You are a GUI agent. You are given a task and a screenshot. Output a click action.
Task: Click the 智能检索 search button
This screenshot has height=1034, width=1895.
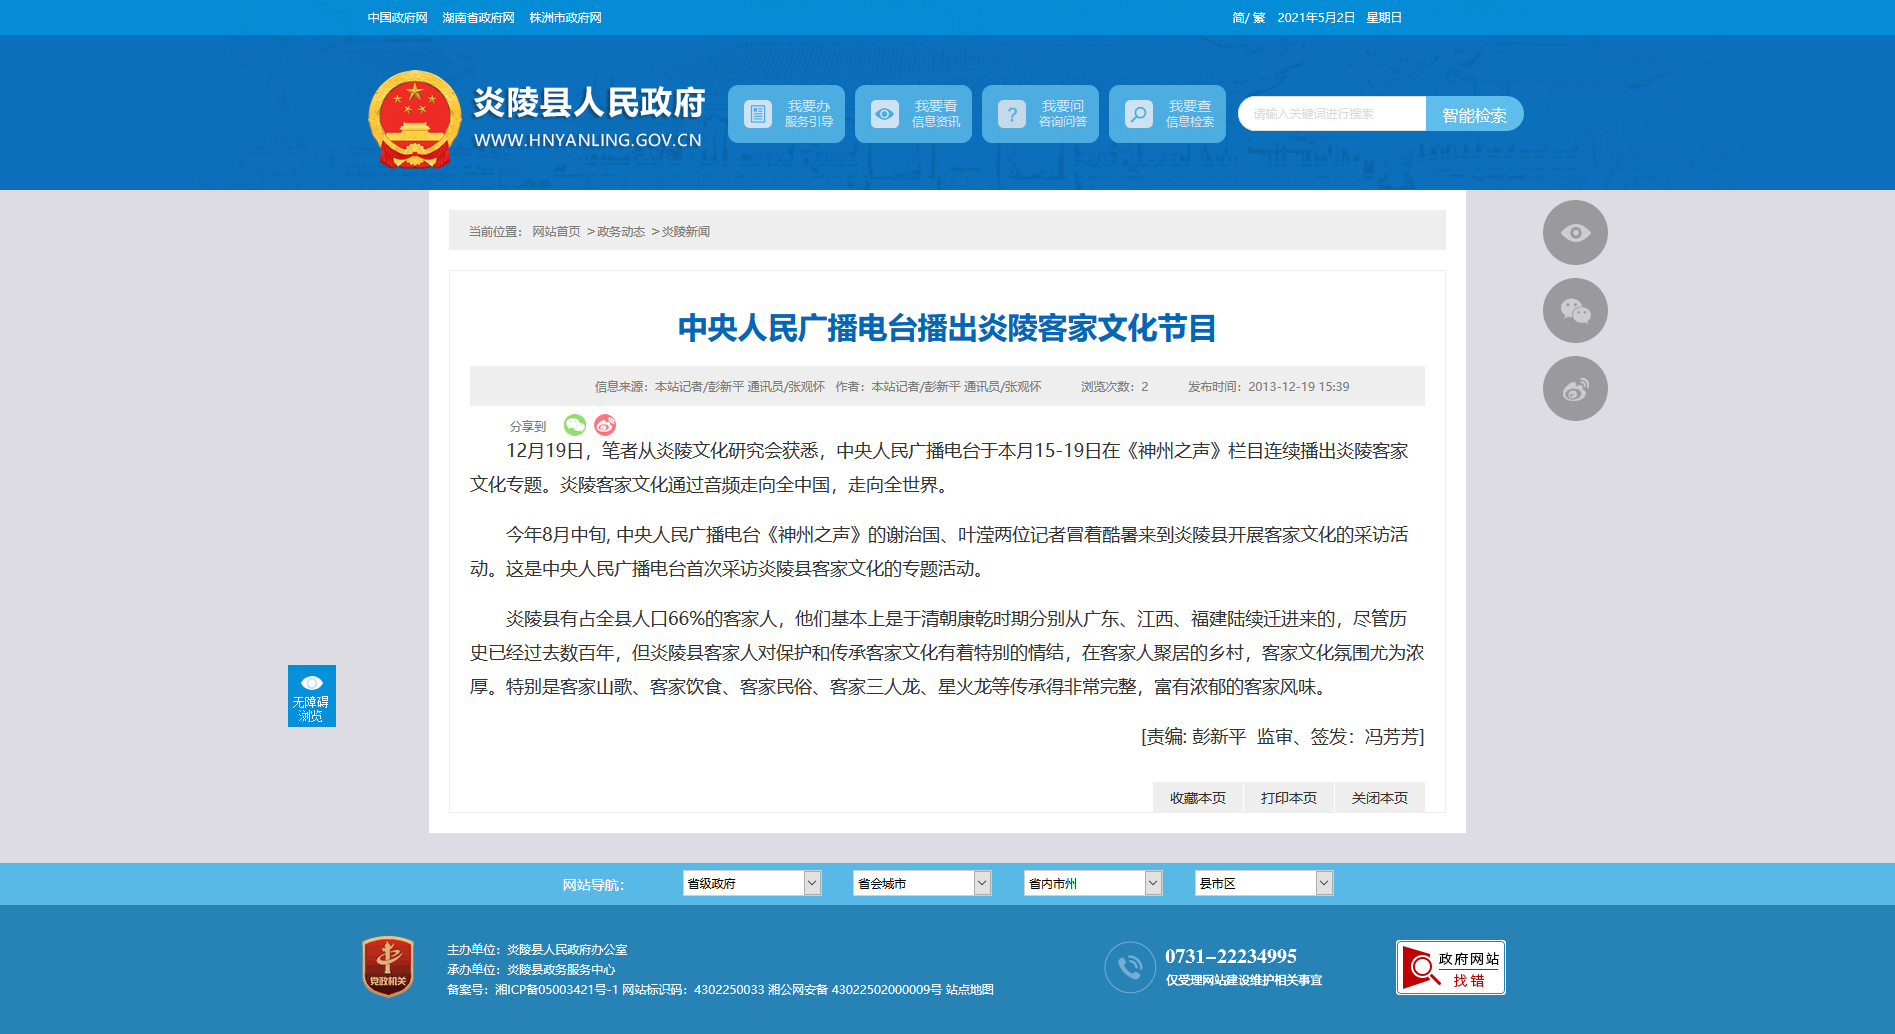pyautogui.click(x=1474, y=114)
